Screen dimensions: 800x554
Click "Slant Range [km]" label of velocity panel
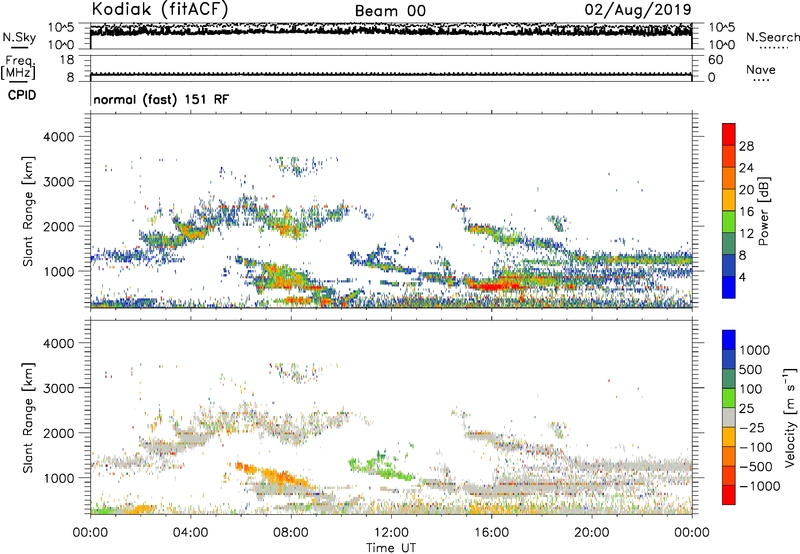[28, 418]
